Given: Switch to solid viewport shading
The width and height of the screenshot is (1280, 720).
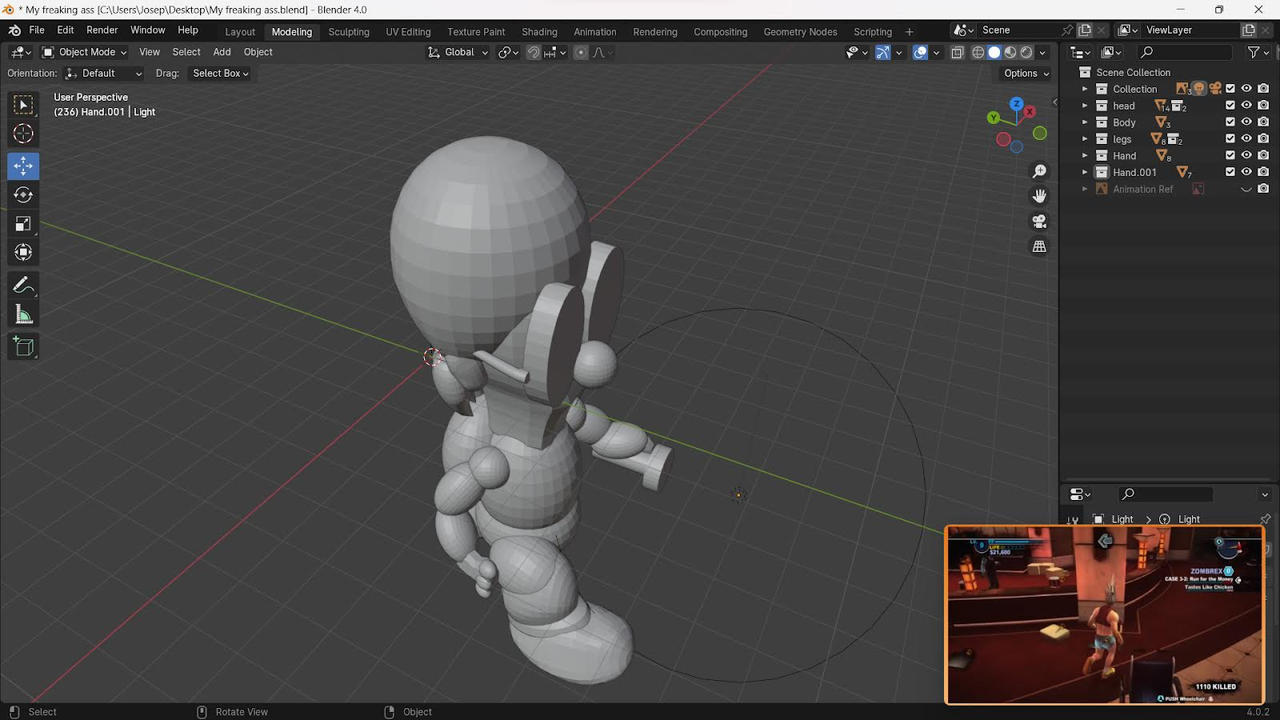Looking at the screenshot, I should (x=994, y=52).
